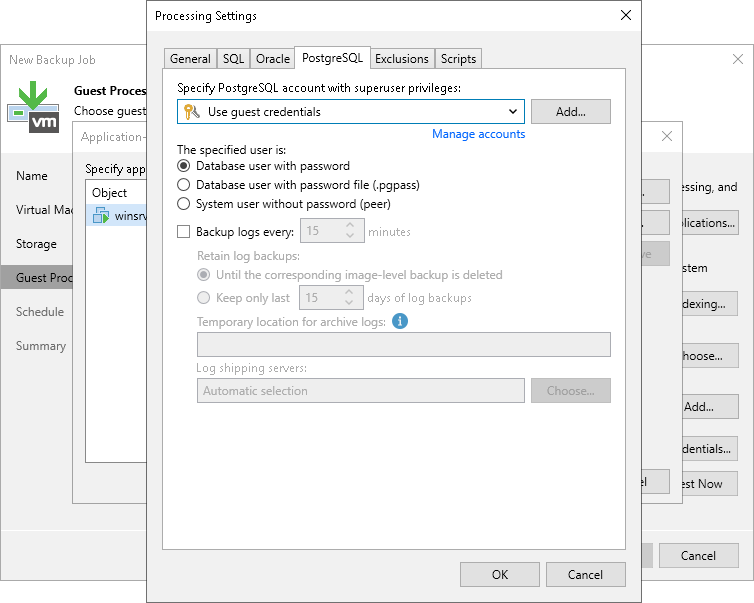Open the Manage accounts link
Image resolution: width=754 pixels, height=603 pixels.
478,134
